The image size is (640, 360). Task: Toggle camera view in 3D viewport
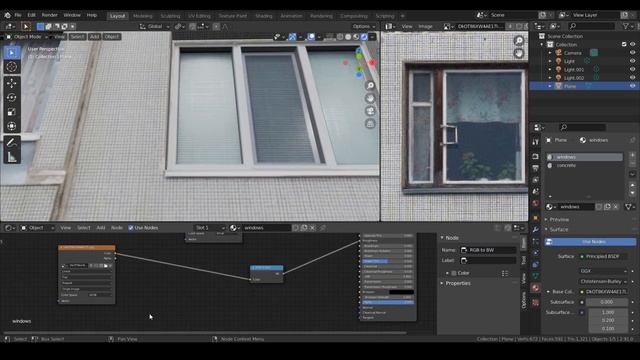click(x=370, y=111)
